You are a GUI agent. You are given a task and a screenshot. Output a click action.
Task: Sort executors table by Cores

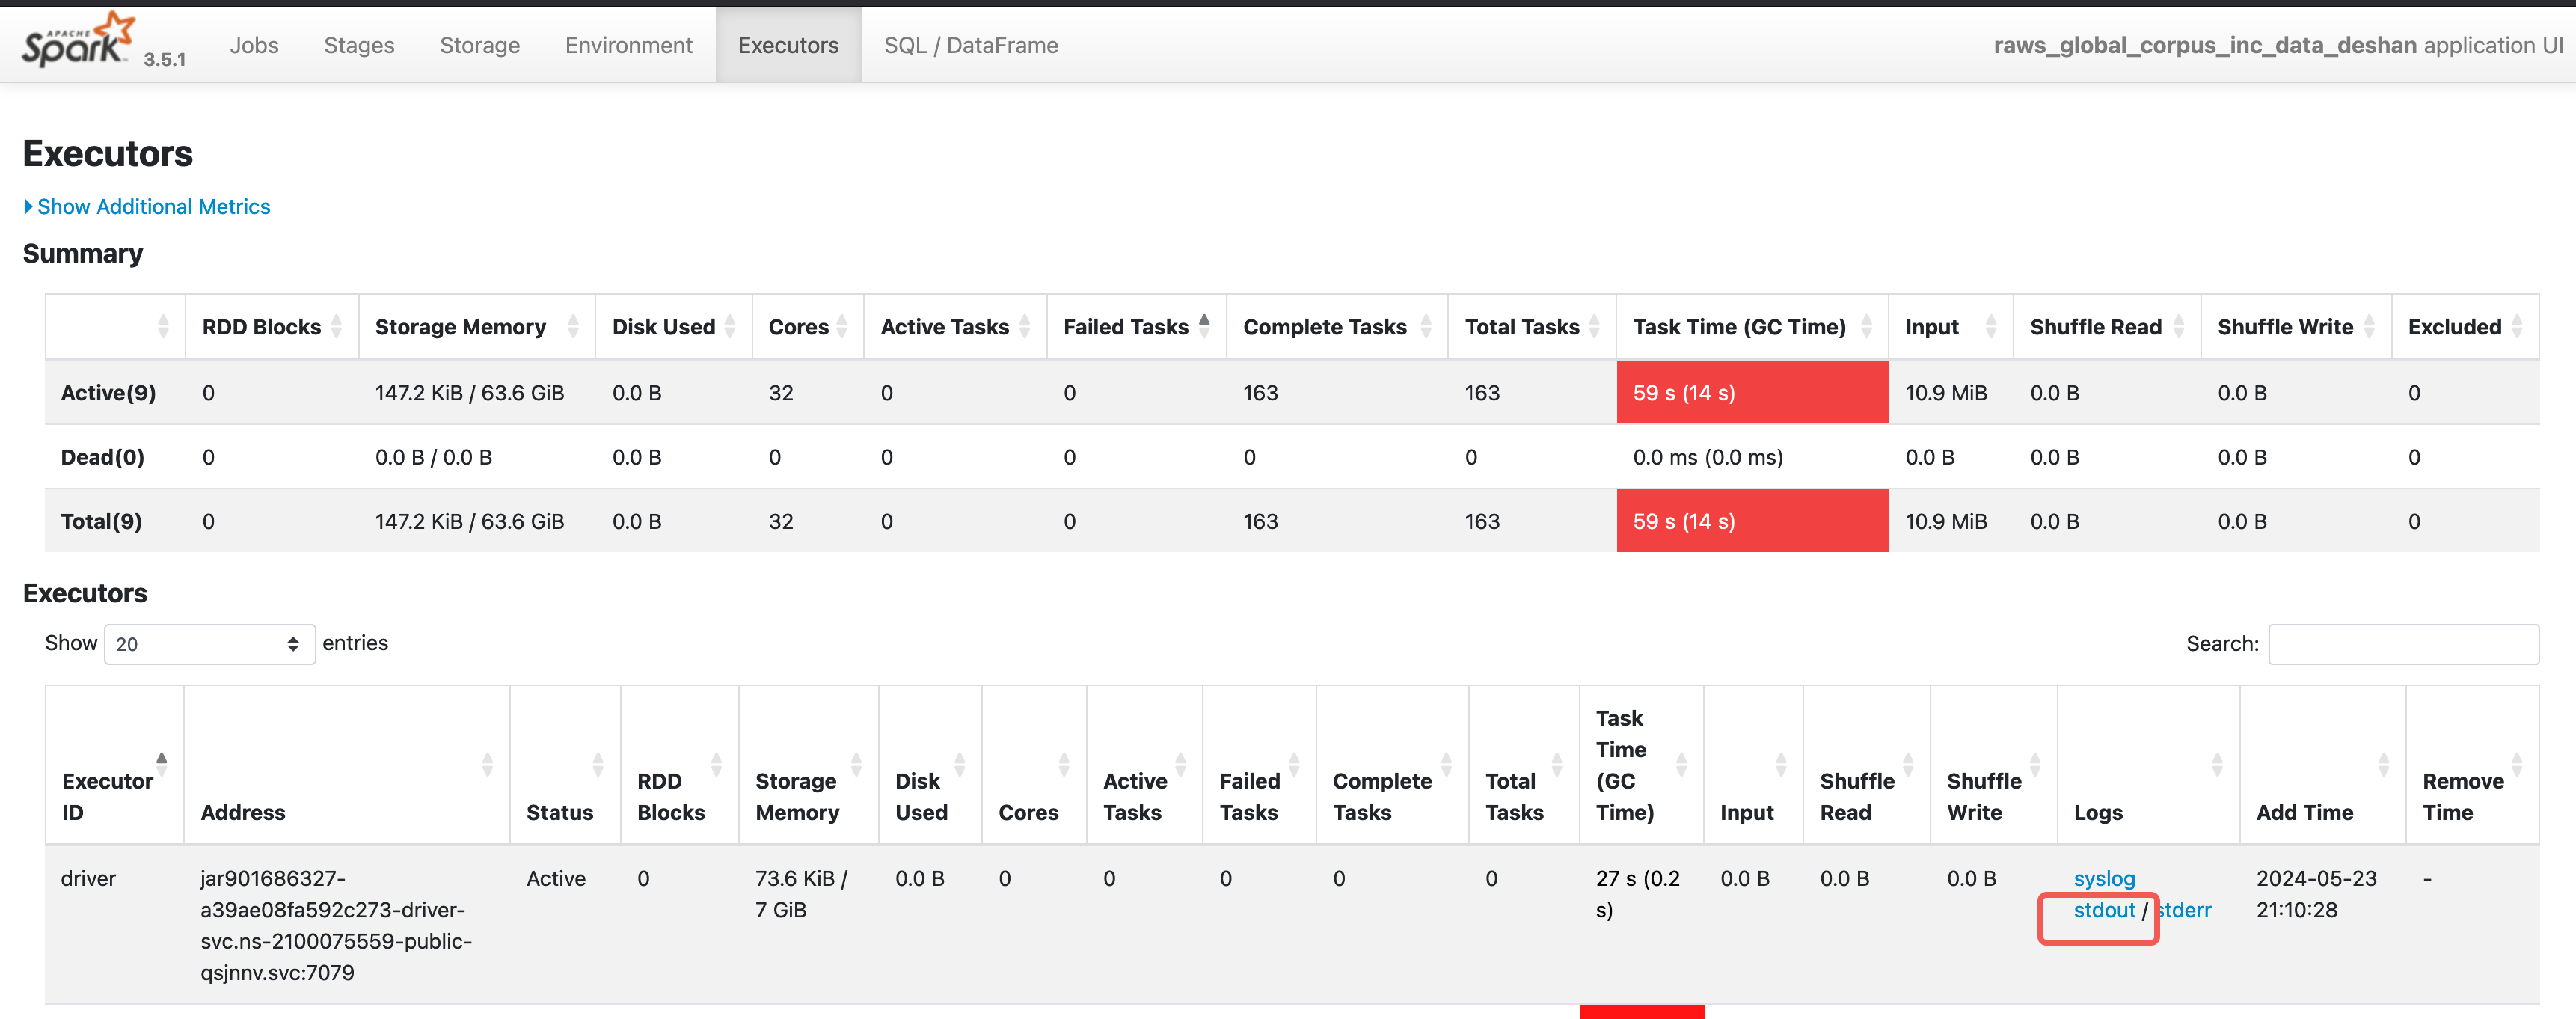tap(1034, 765)
